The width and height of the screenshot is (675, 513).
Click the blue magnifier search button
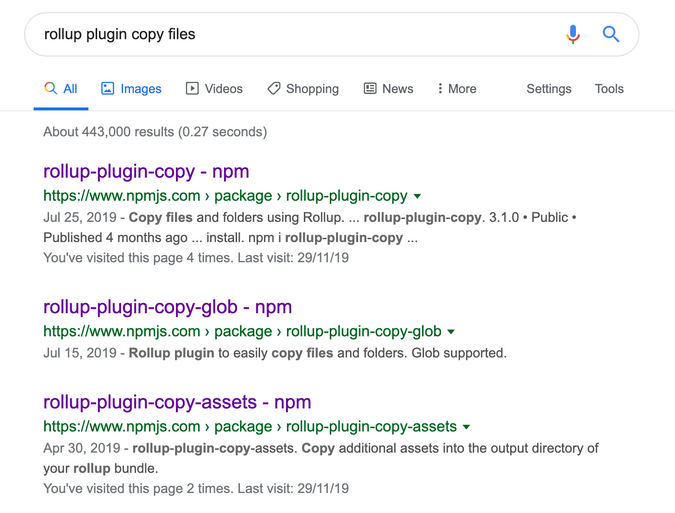pyautogui.click(x=610, y=34)
